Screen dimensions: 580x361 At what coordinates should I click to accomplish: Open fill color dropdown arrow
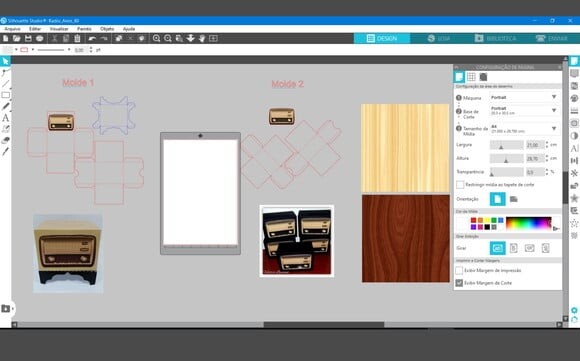pos(16,50)
